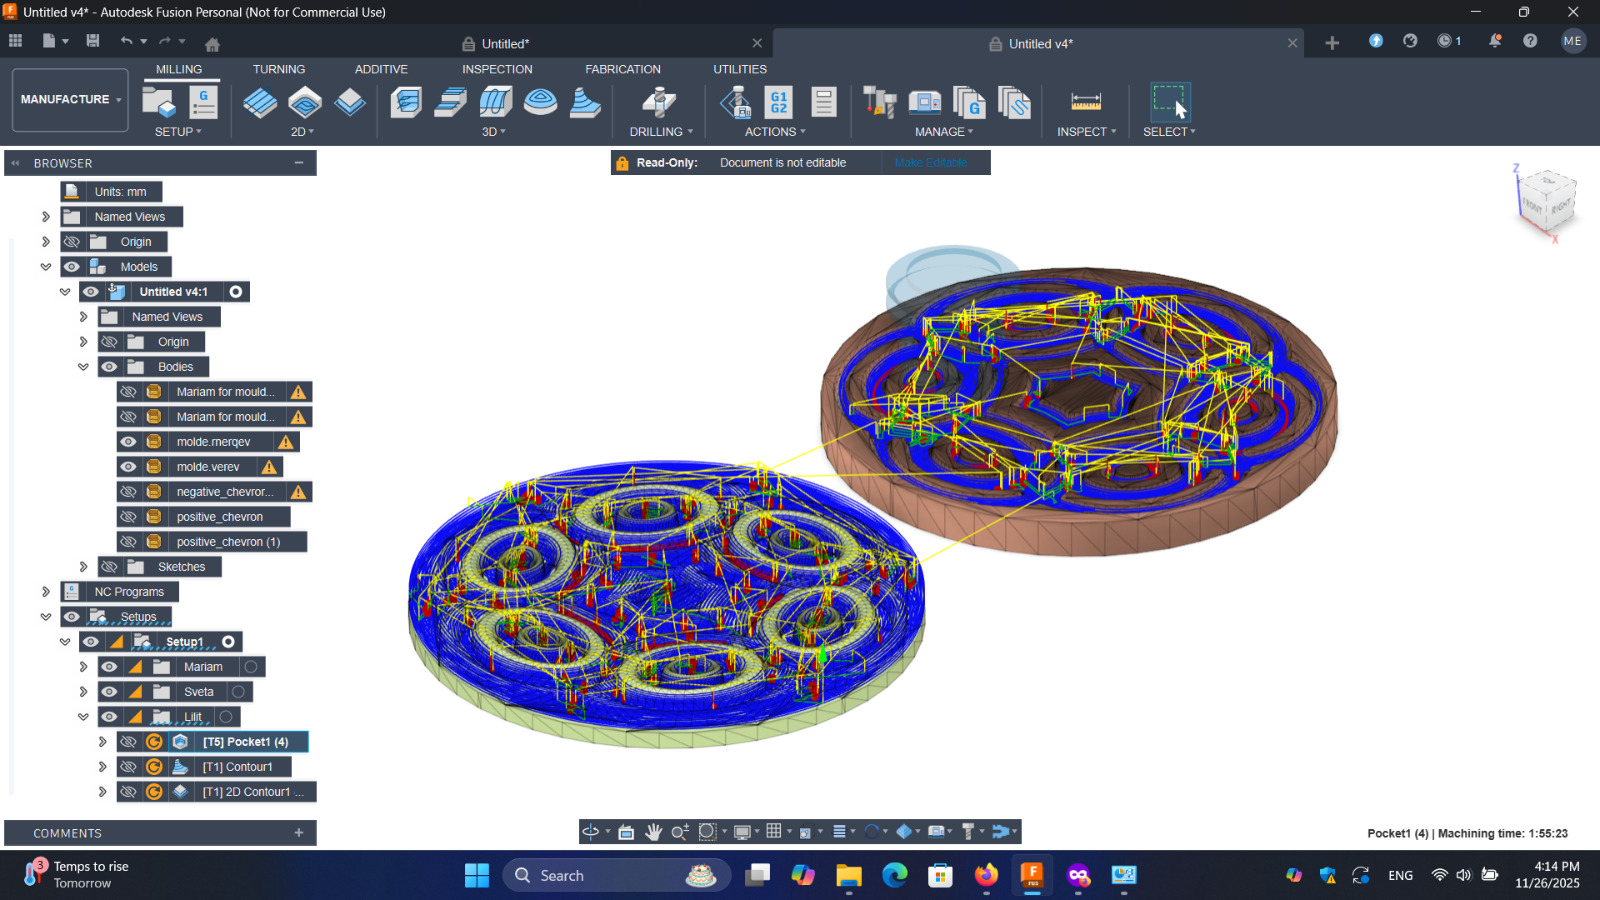Switch to the TURNING tab

click(x=278, y=69)
